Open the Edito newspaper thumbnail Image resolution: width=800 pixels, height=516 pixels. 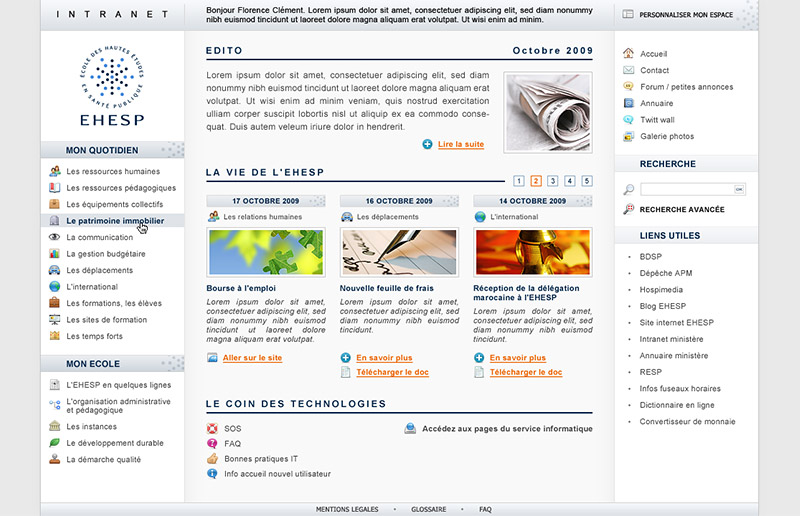548,112
